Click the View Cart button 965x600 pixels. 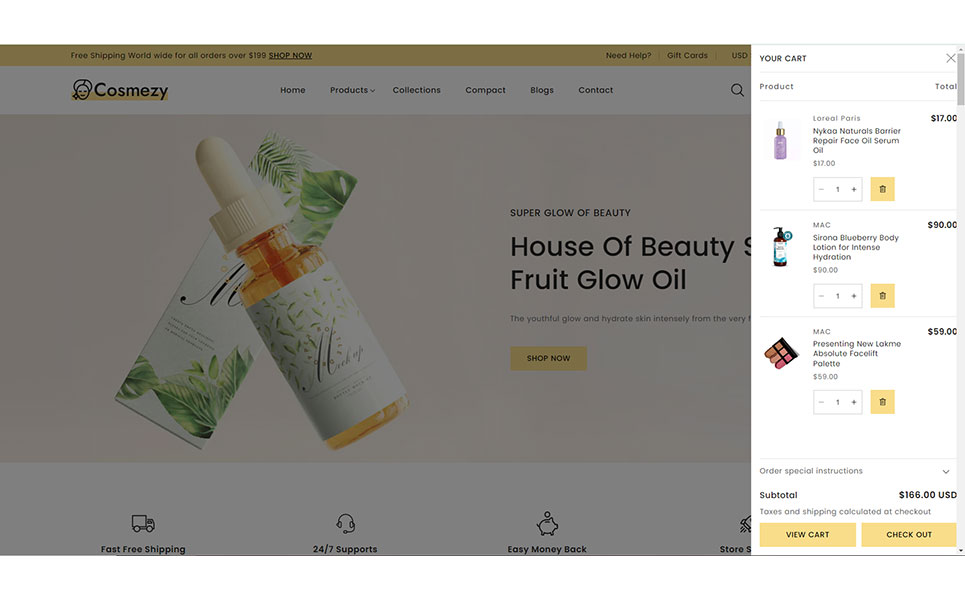(807, 535)
